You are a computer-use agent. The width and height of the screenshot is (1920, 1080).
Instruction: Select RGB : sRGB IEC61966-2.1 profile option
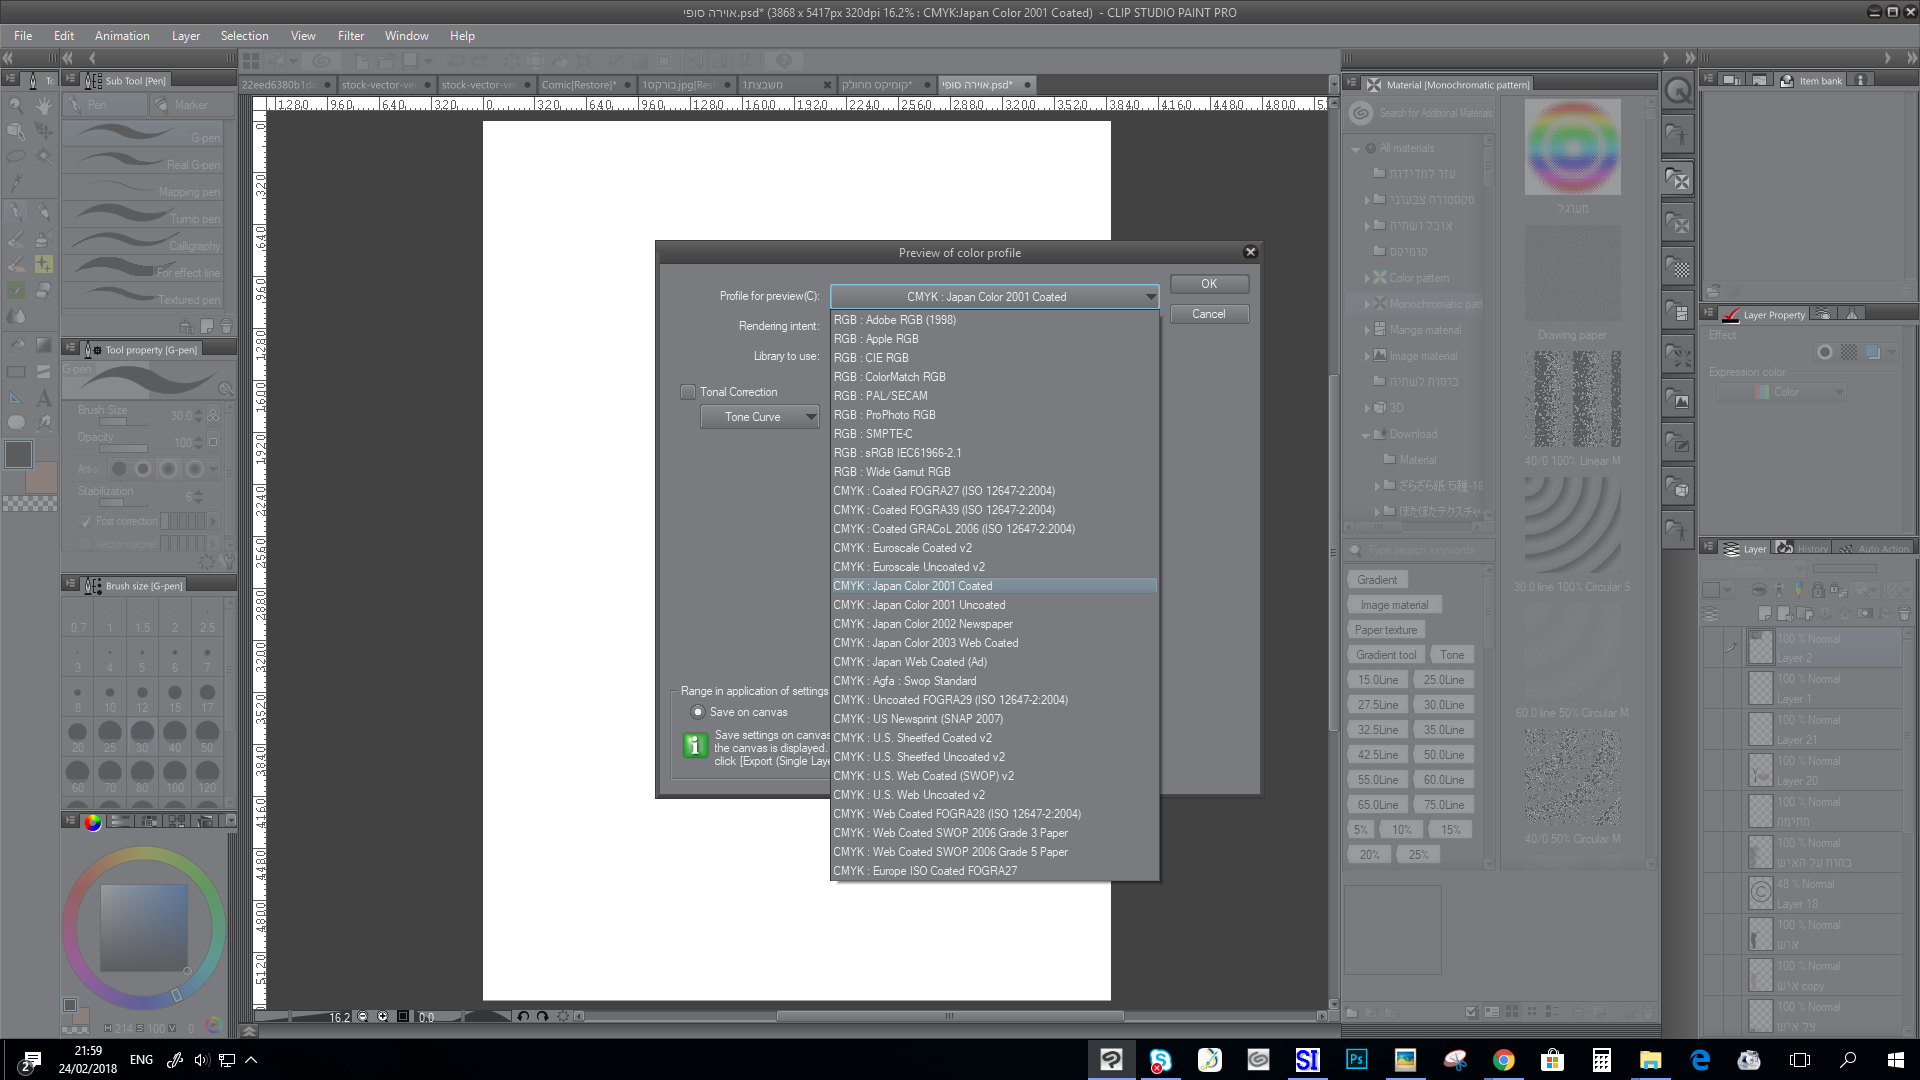(898, 453)
